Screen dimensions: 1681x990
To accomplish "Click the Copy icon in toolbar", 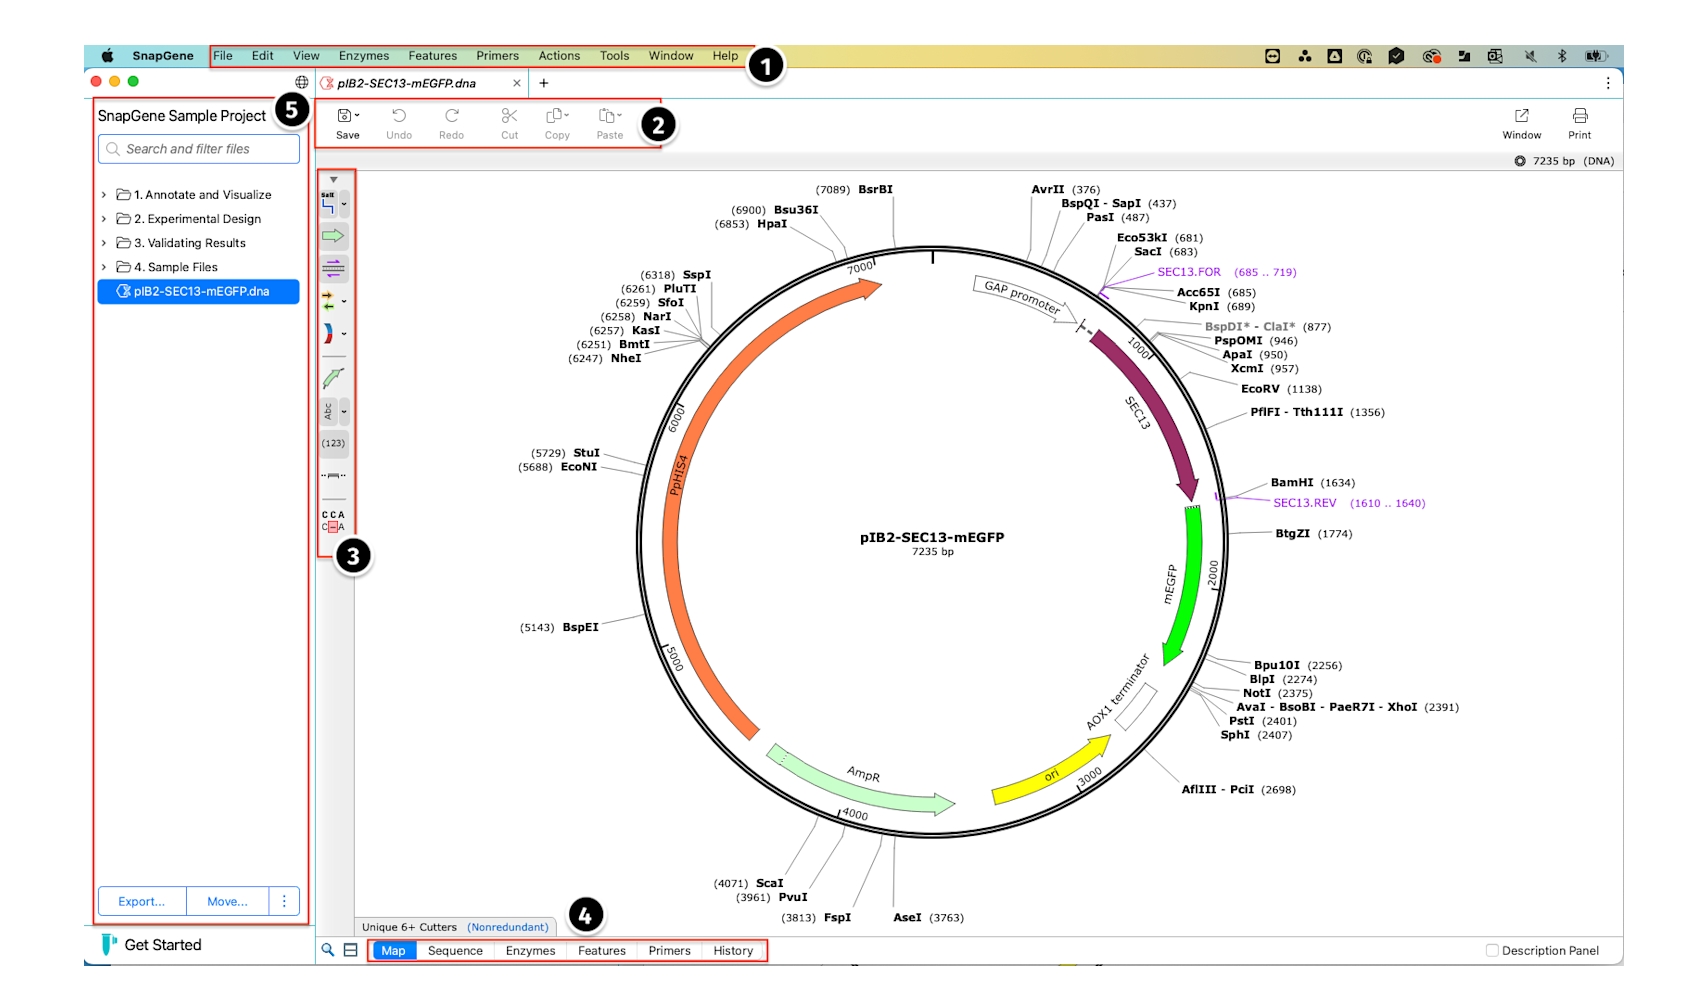I will coord(557,116).
